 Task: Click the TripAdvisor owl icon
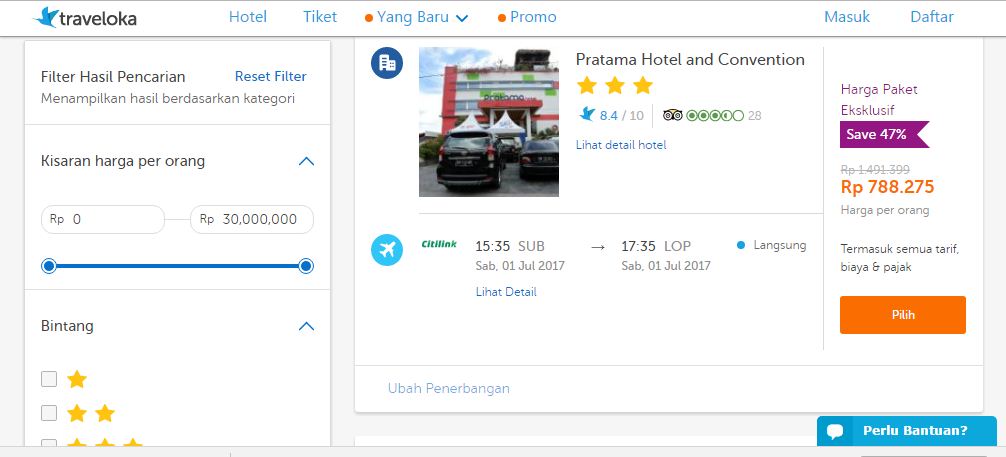click(x=672, y=116)
